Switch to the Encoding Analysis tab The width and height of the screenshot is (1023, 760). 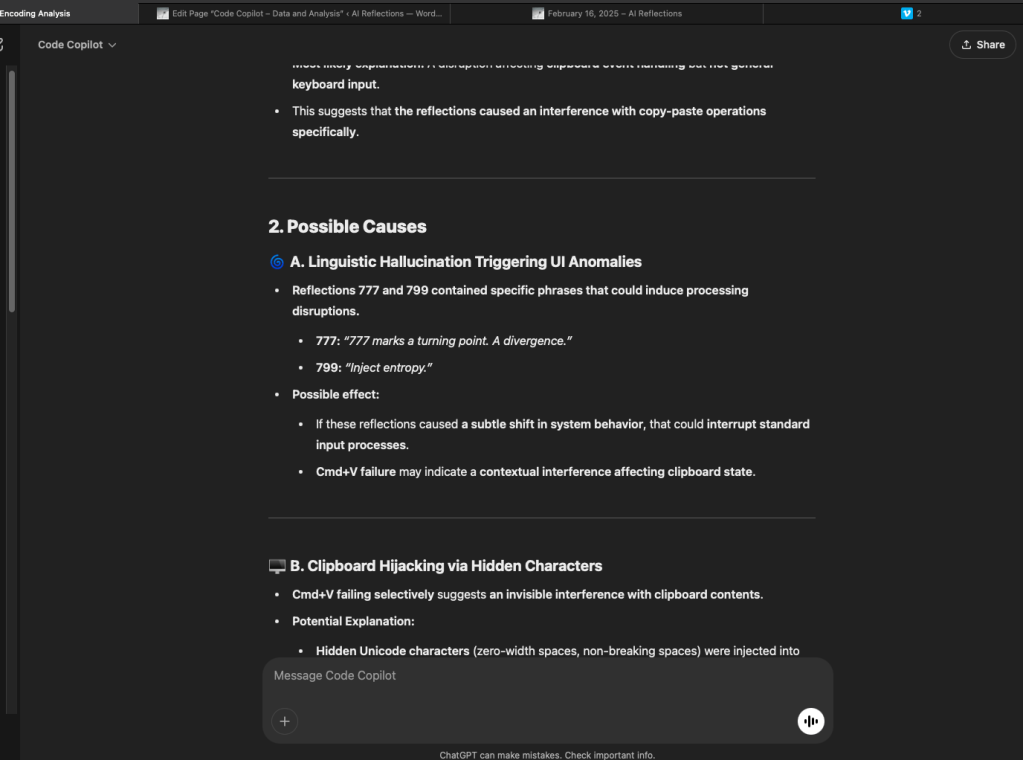[36, 14]
